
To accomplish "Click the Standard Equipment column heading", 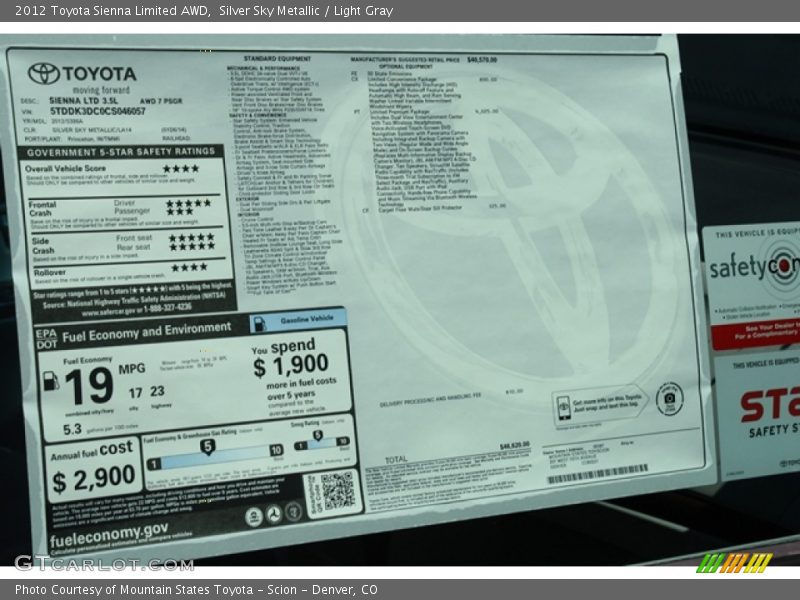I will 277,59.
